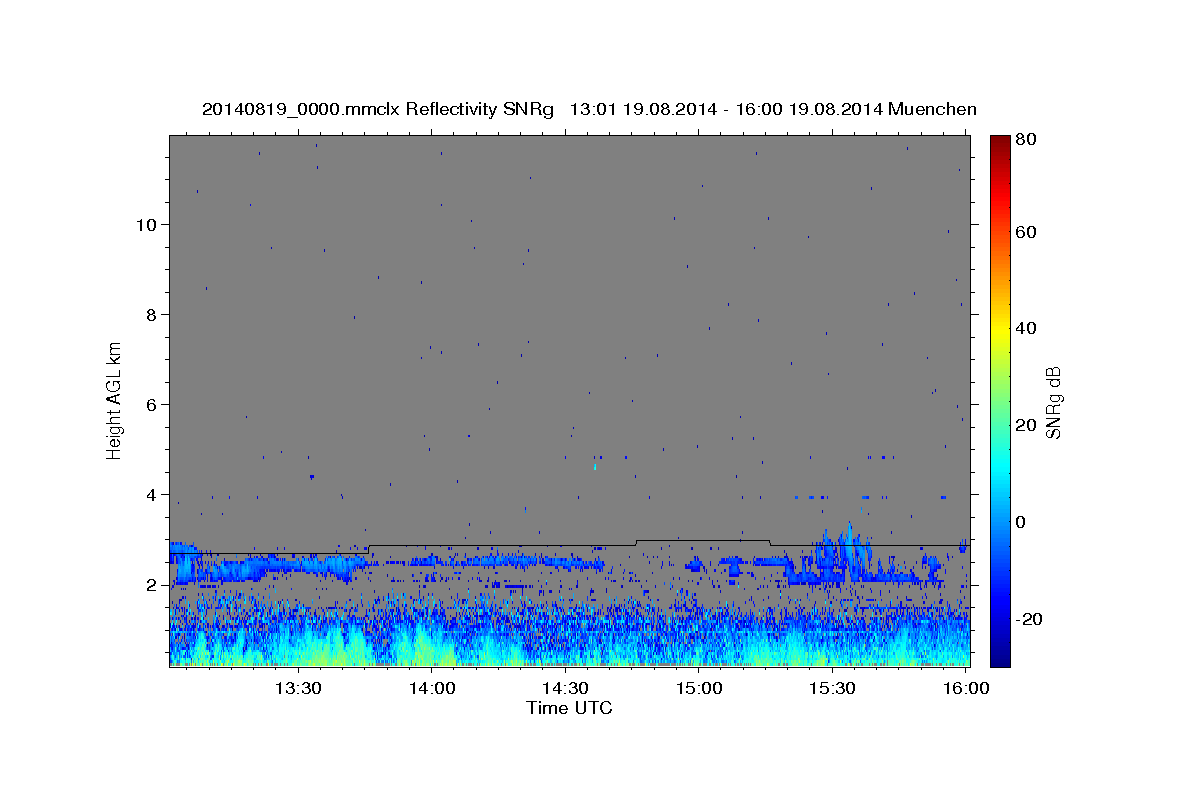The image size is (1200, 800).
Task: Click the '15:30' time axis label
Action: pos(833,688)
